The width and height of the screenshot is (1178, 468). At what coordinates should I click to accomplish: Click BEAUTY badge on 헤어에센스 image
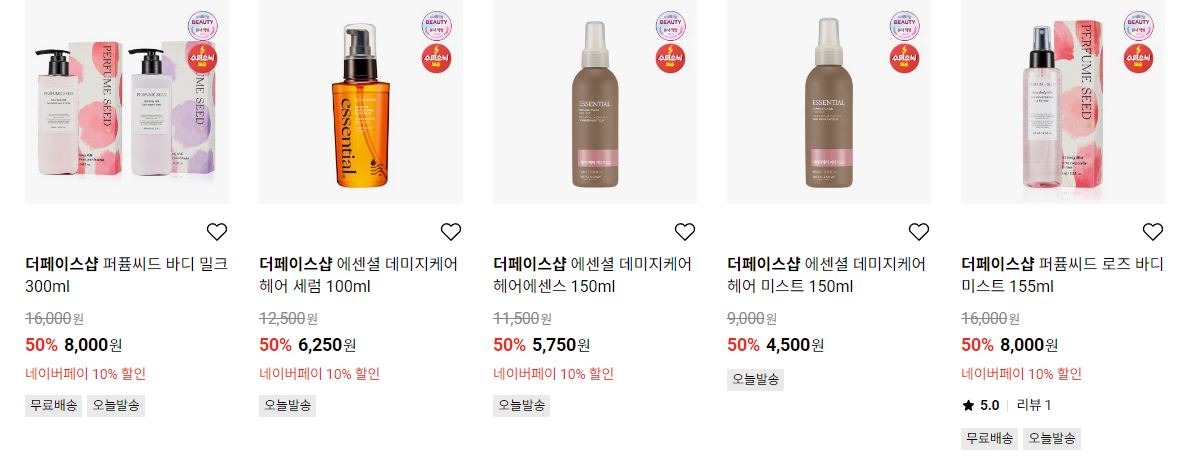tap(671, 26)
